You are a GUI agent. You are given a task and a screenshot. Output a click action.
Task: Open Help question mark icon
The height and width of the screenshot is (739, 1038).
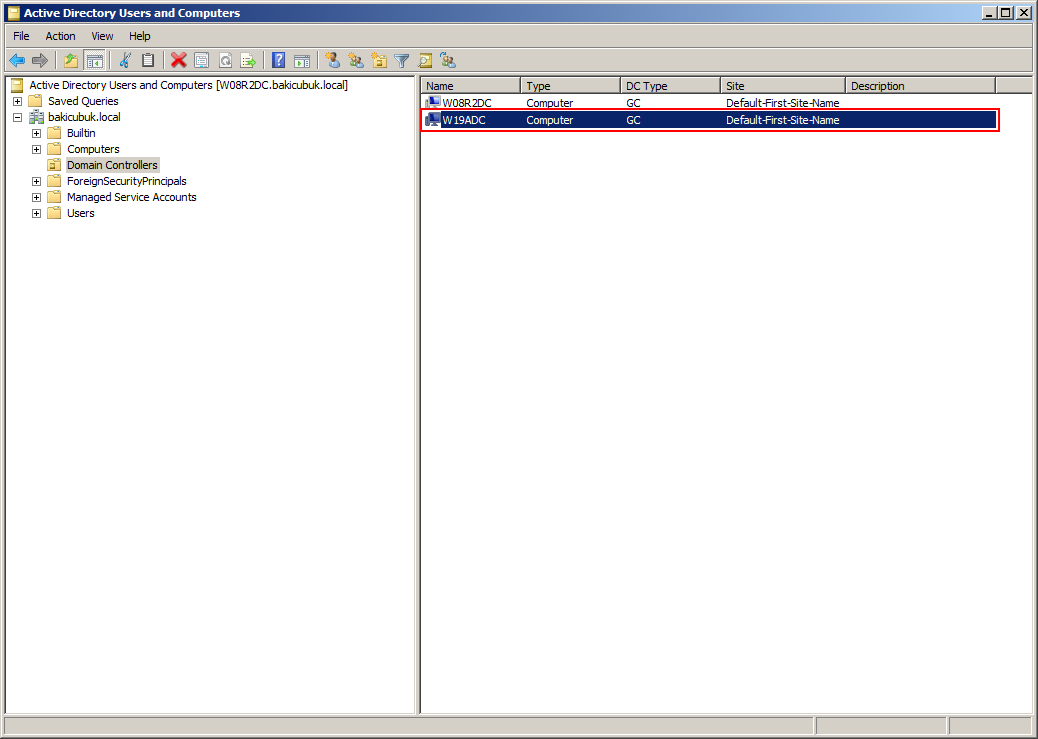[279, 61]
